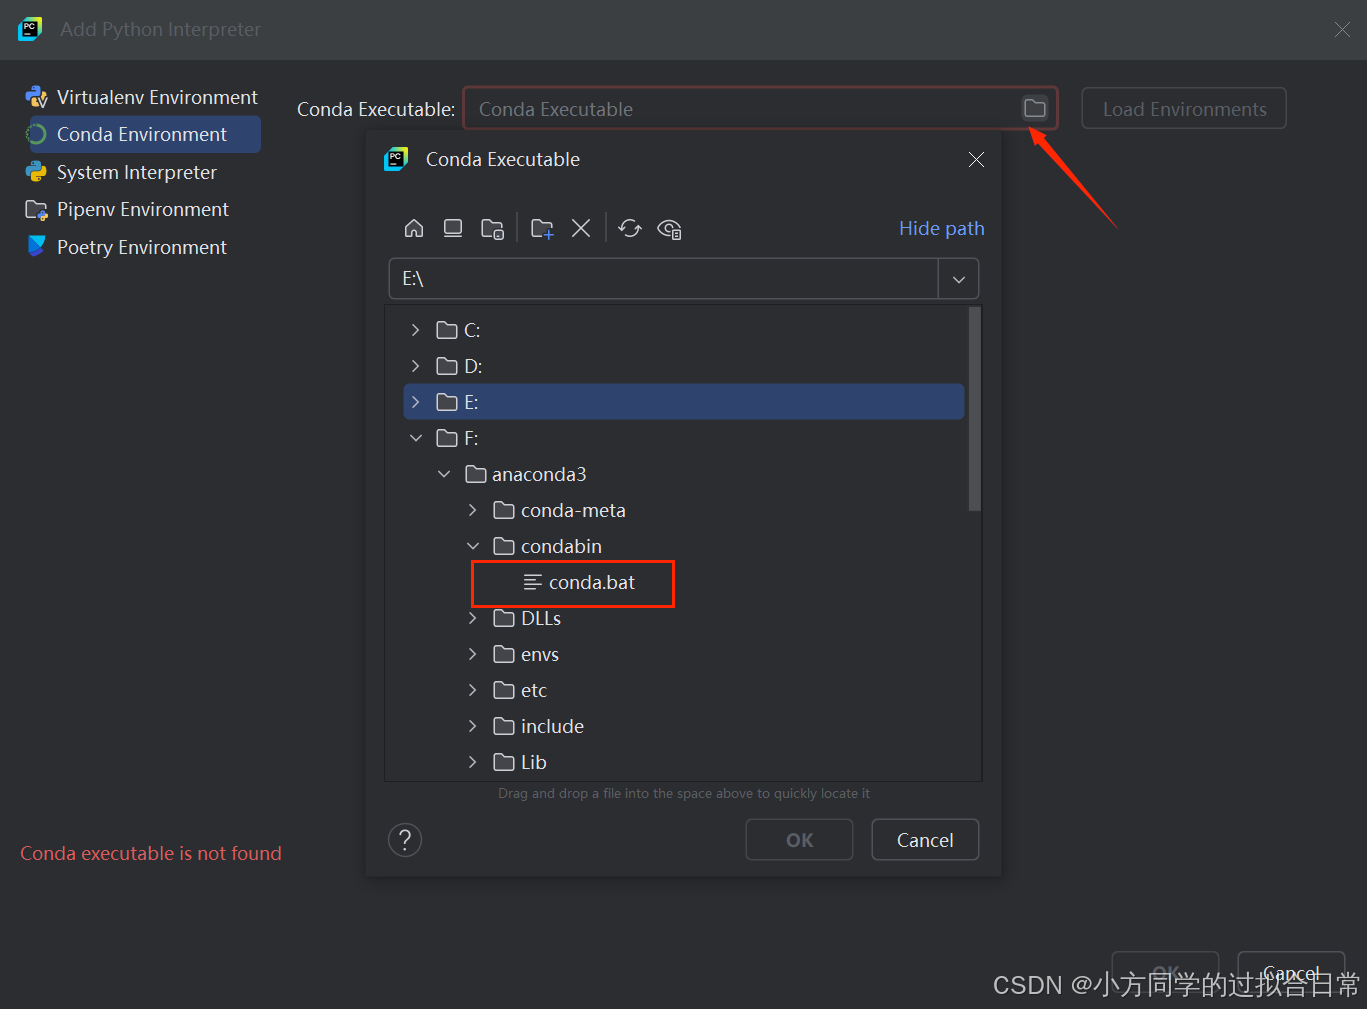Open the path history dropdown arrow
This screenshot has height=1009, width=1367.
point(958,279)
